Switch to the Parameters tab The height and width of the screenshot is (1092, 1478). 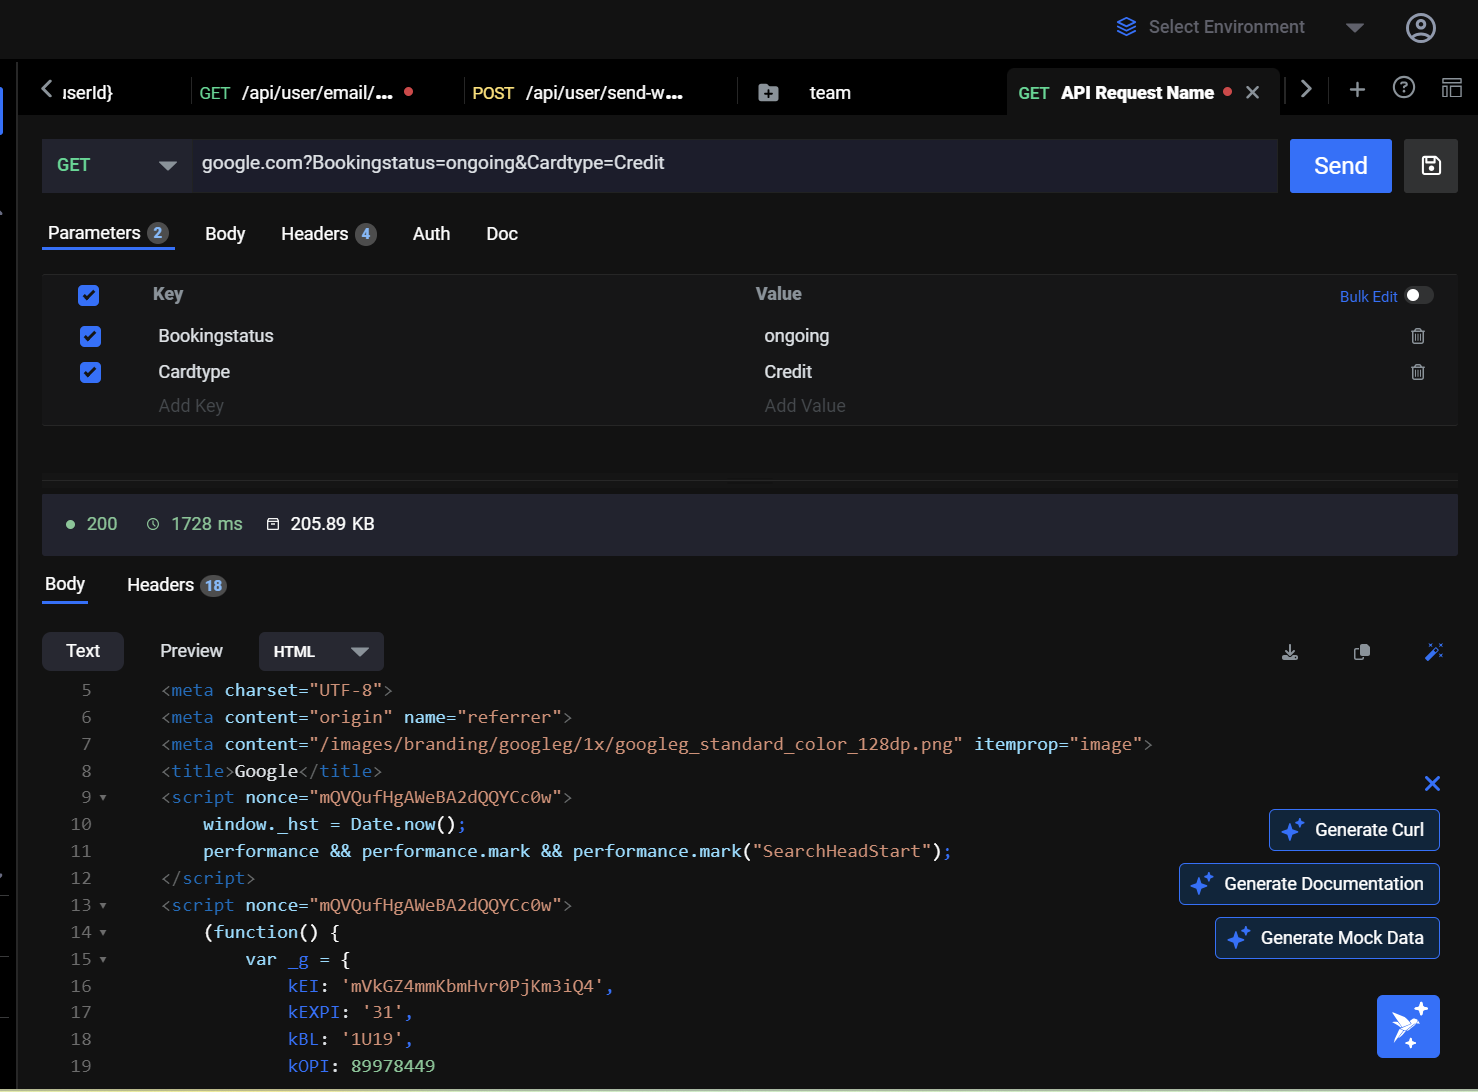(x=108, y=233)
